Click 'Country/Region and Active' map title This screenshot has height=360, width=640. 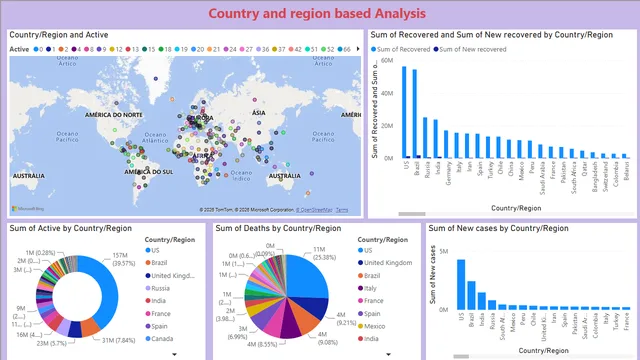(59, 35)
